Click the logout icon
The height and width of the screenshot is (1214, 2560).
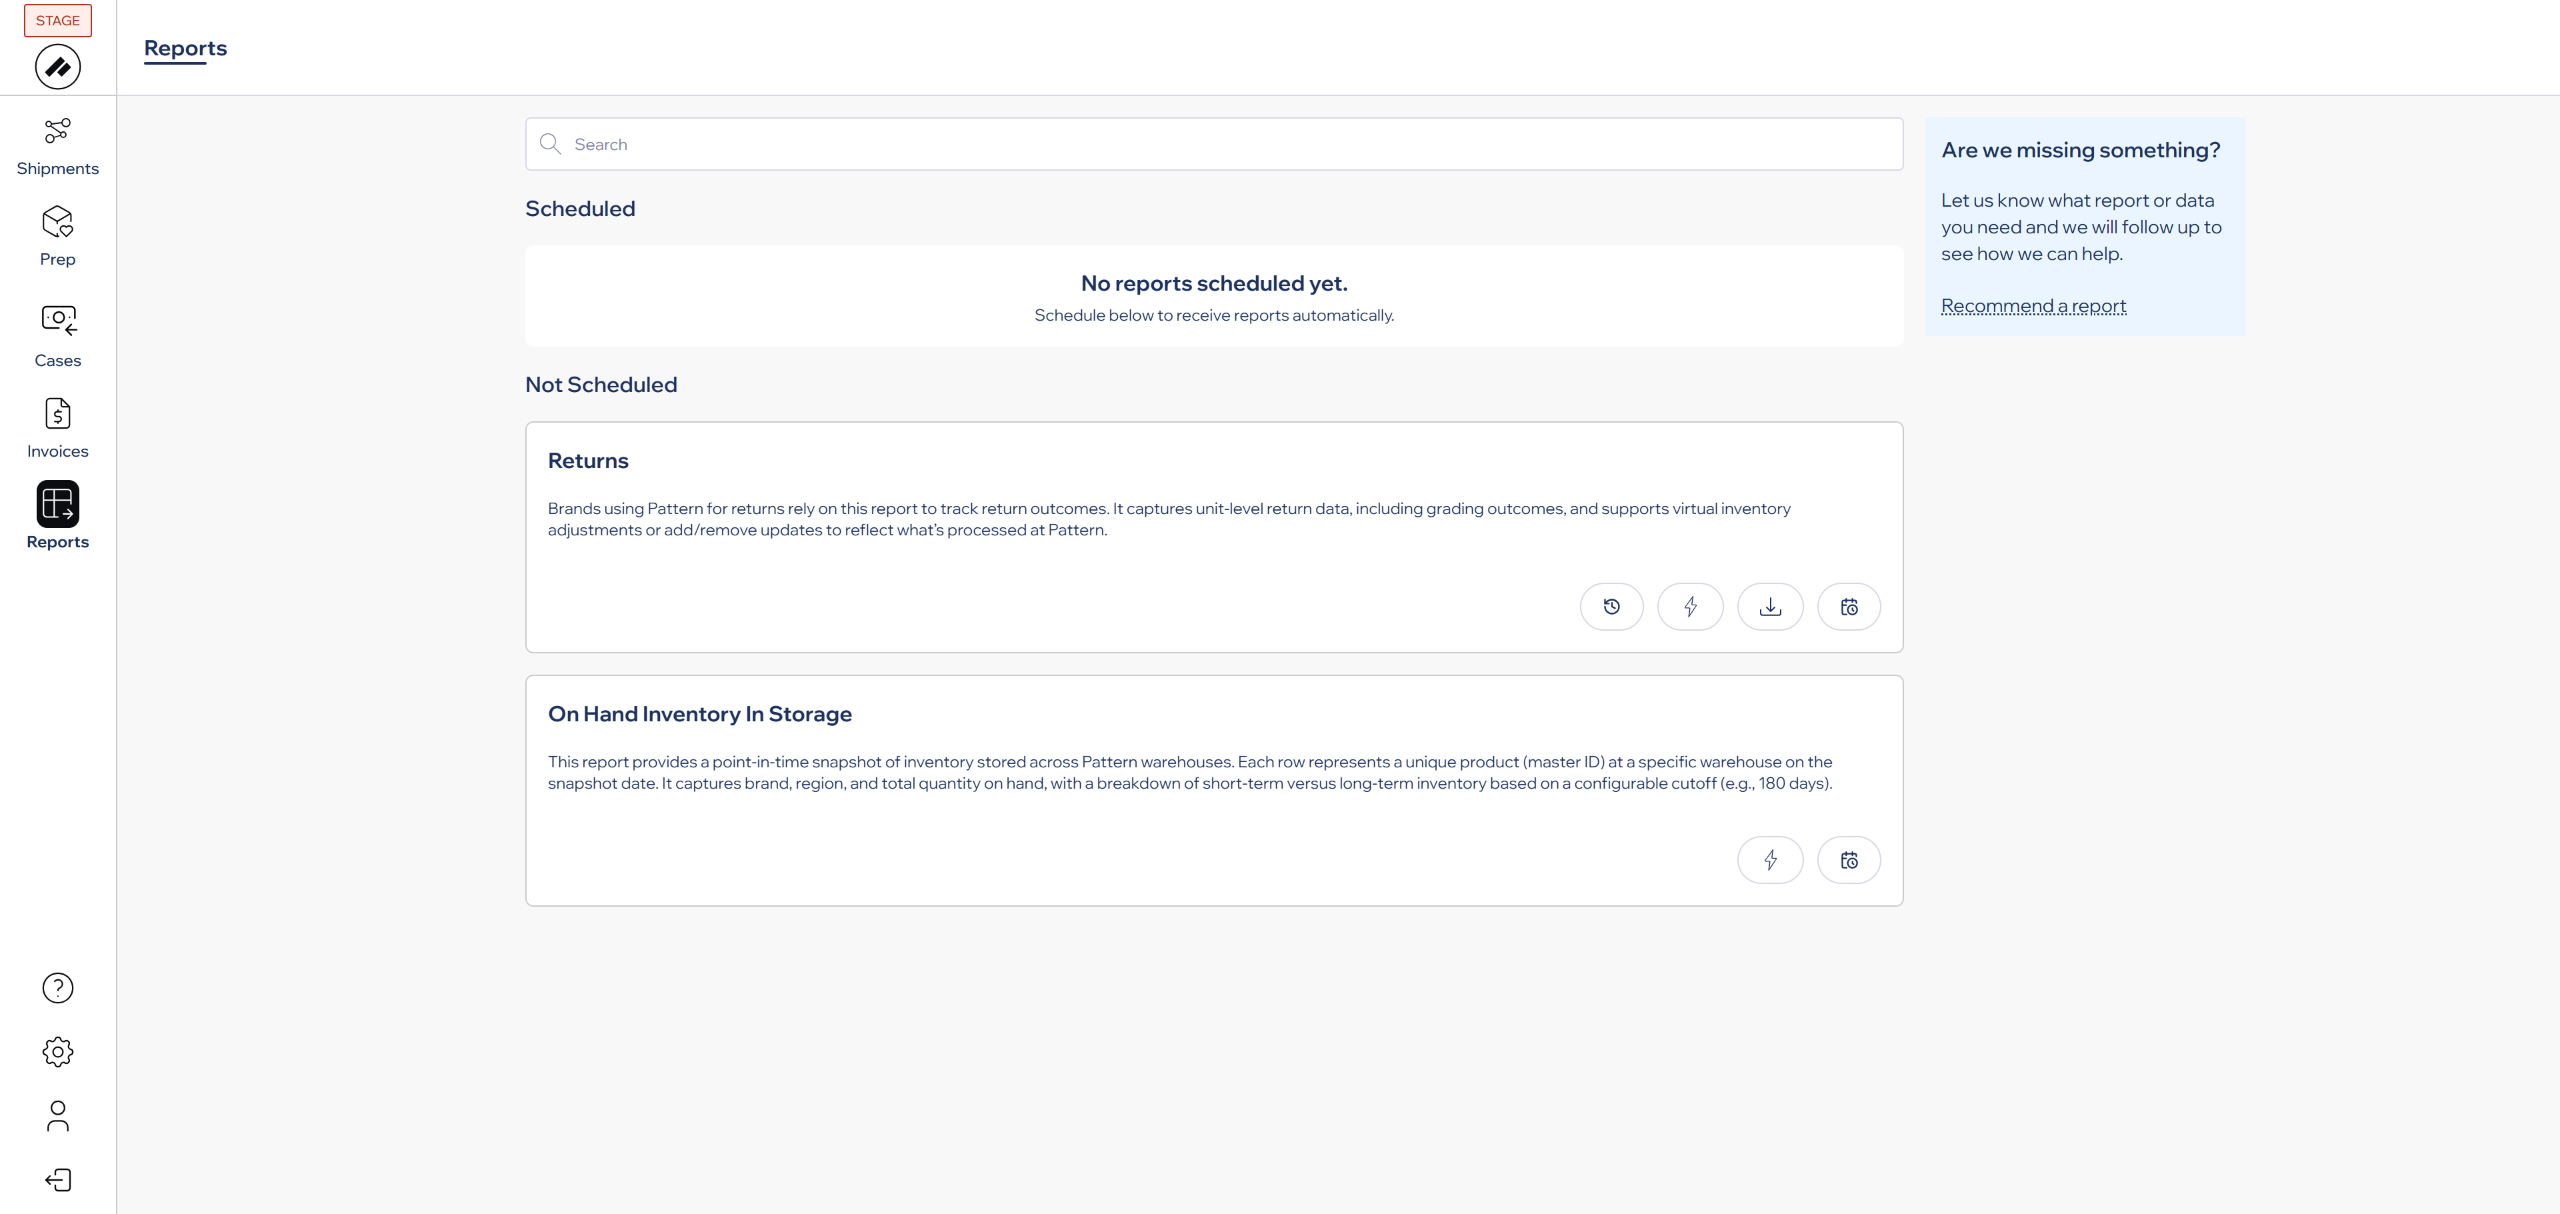(x=57, y=1180)
